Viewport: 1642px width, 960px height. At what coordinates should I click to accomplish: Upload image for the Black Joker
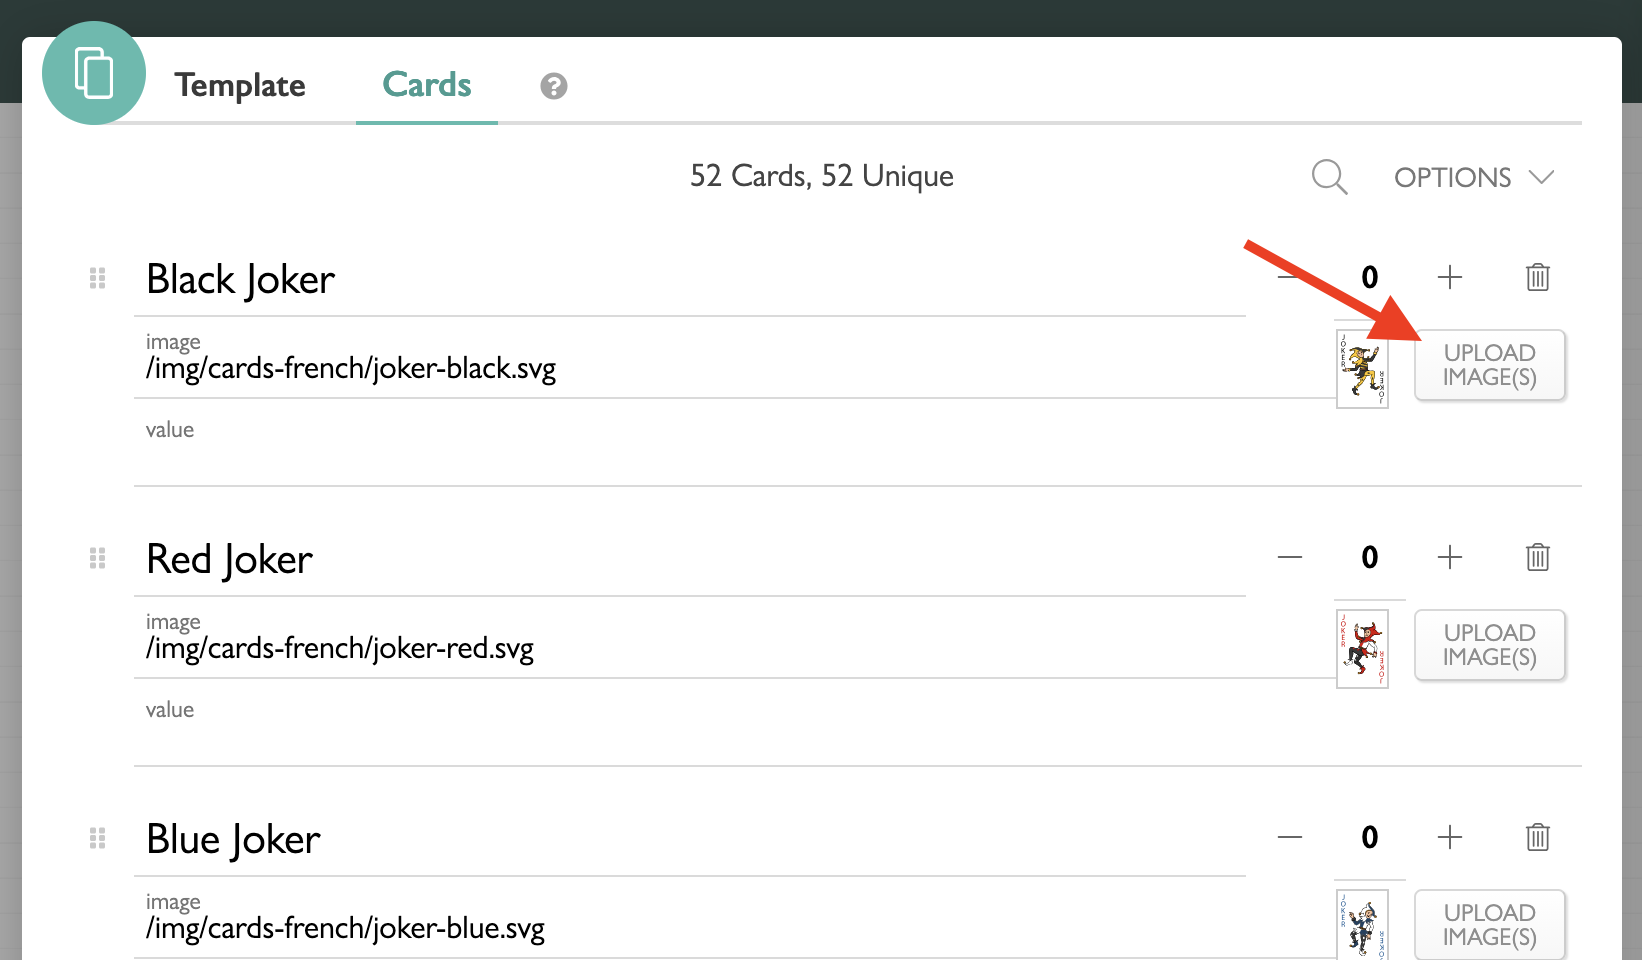[x=1490, y=365]
